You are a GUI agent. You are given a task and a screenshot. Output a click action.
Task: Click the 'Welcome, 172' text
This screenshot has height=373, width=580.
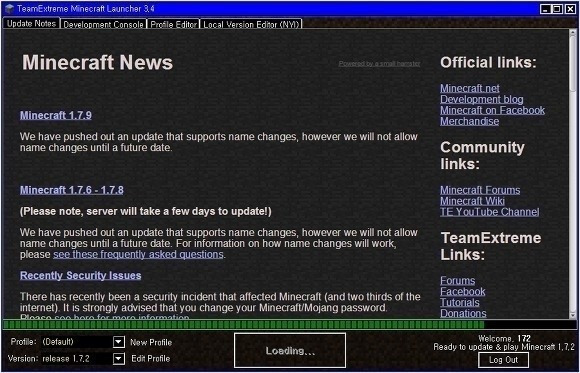point(505,338)
